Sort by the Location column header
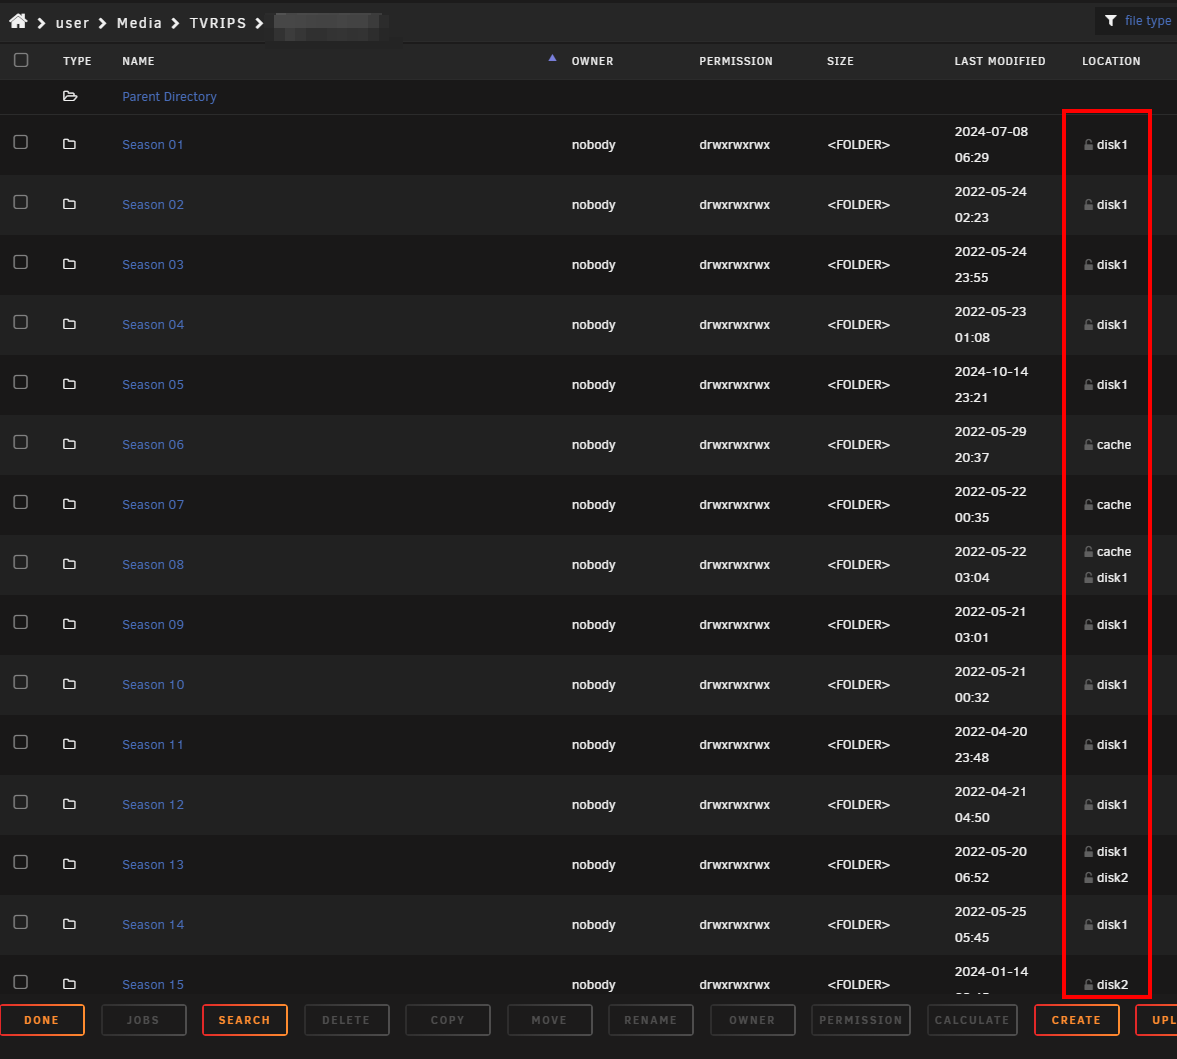1177x1059 pixels. pos(1111,62)
